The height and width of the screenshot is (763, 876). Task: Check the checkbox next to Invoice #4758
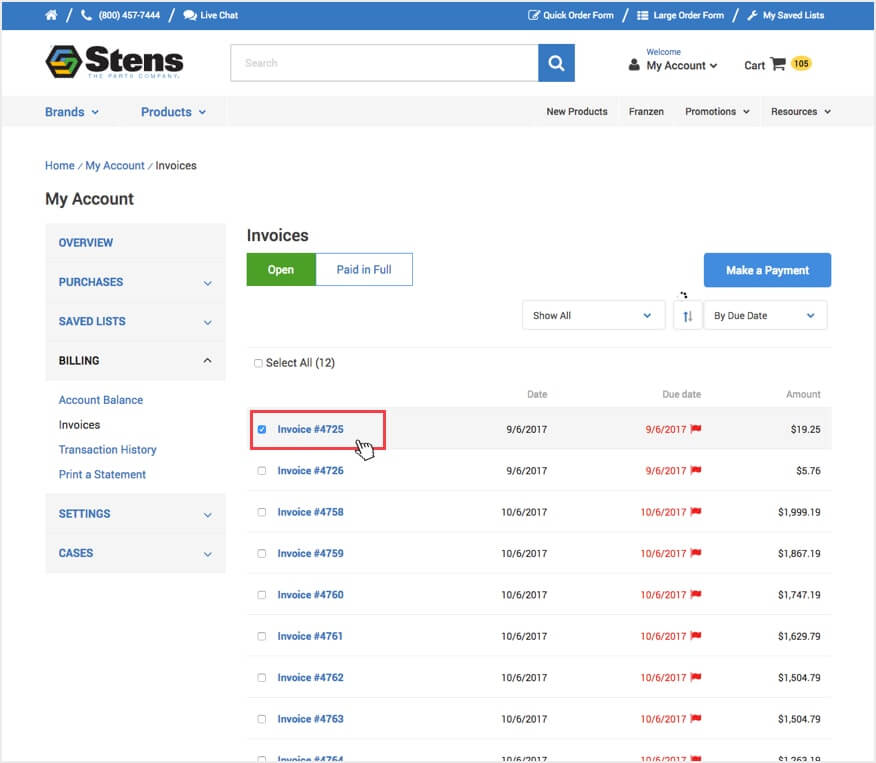coord(262,511)
